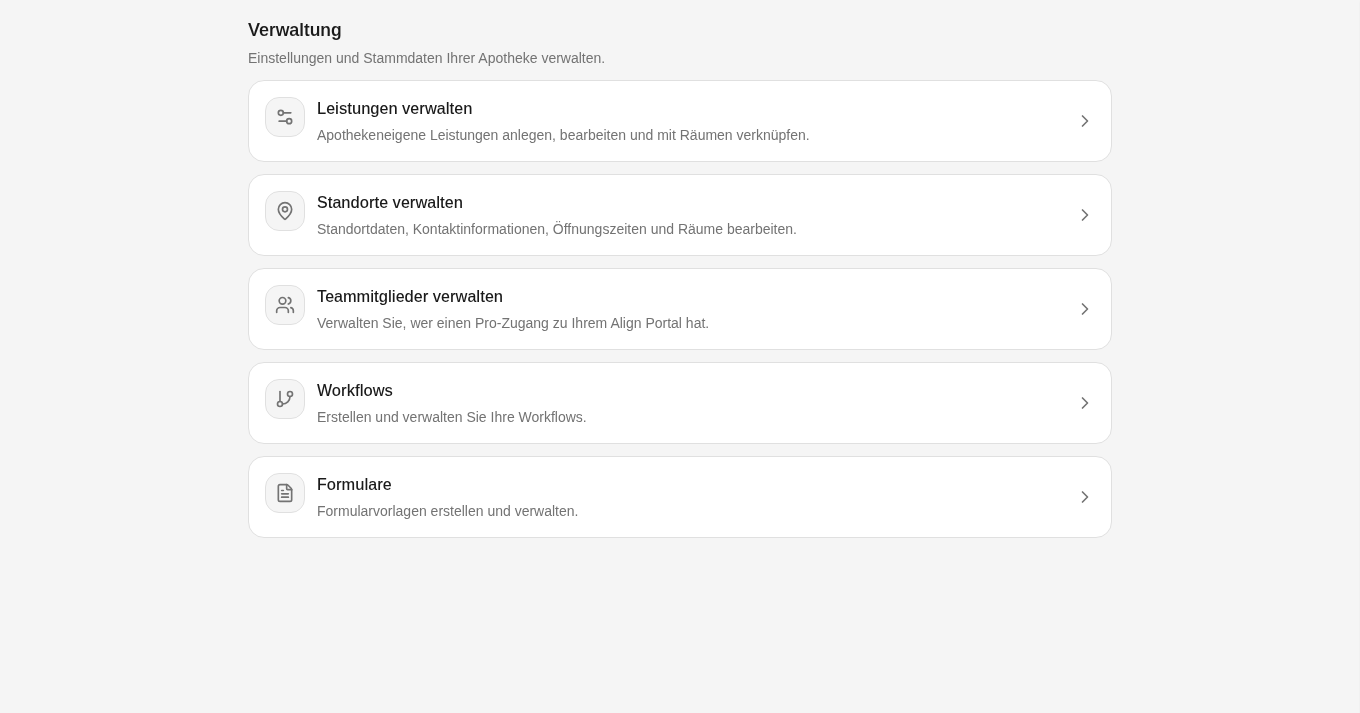Click text 'Standortdaten, Kontaktinformationen, Öffnungszeiten und Räume bearbeiten.'

click(x=557, y=229)
